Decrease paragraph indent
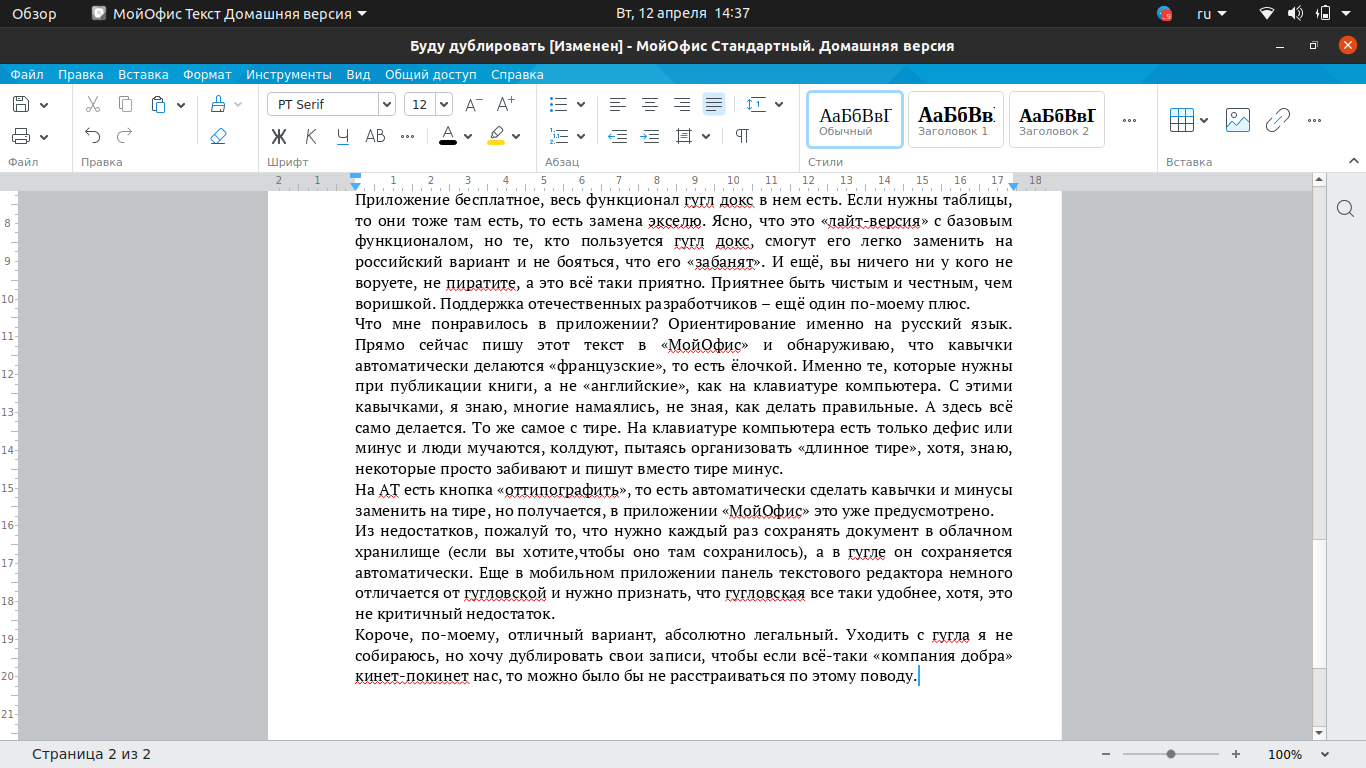 click(x=617, y=136)
